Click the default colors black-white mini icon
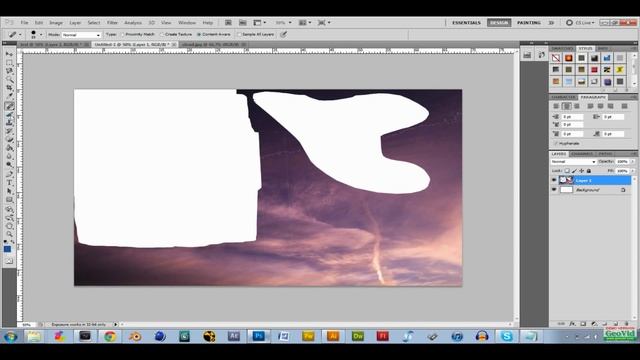Image resolution: width=640 pixels, height=360 pixels. click(x=6, y=242)
